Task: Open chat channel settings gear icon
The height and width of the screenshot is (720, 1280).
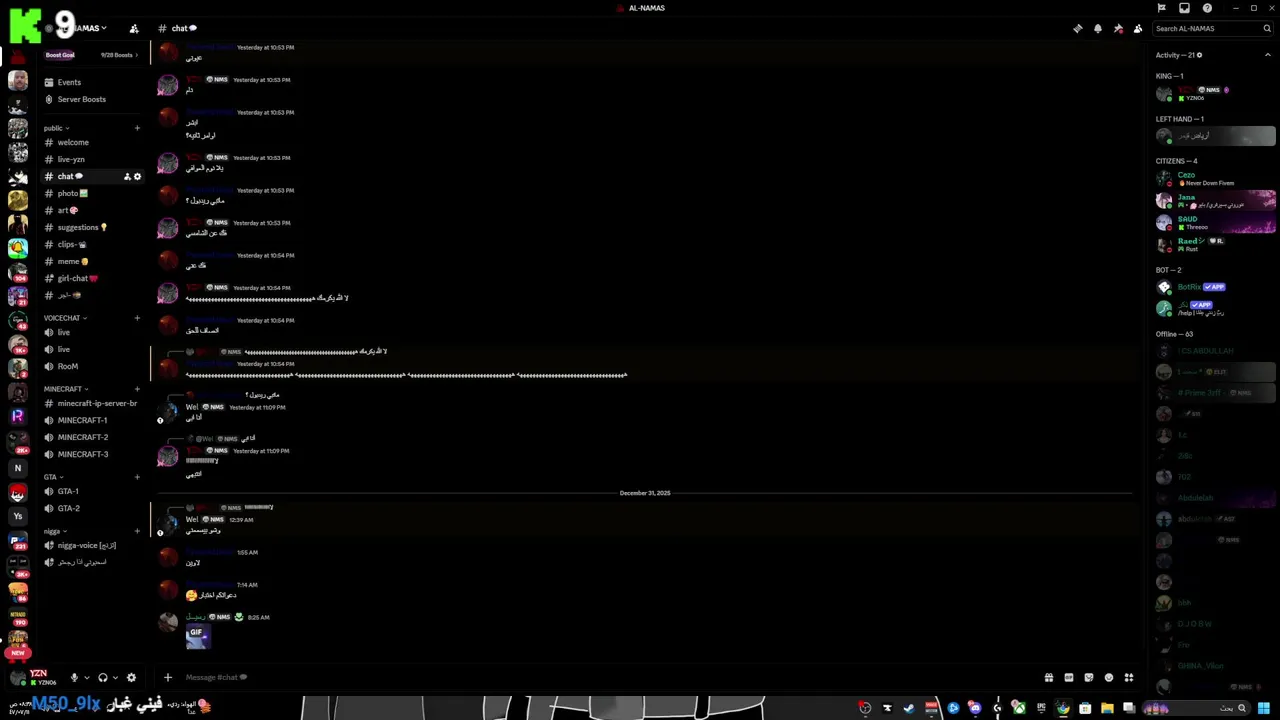Action: (138, 176)
